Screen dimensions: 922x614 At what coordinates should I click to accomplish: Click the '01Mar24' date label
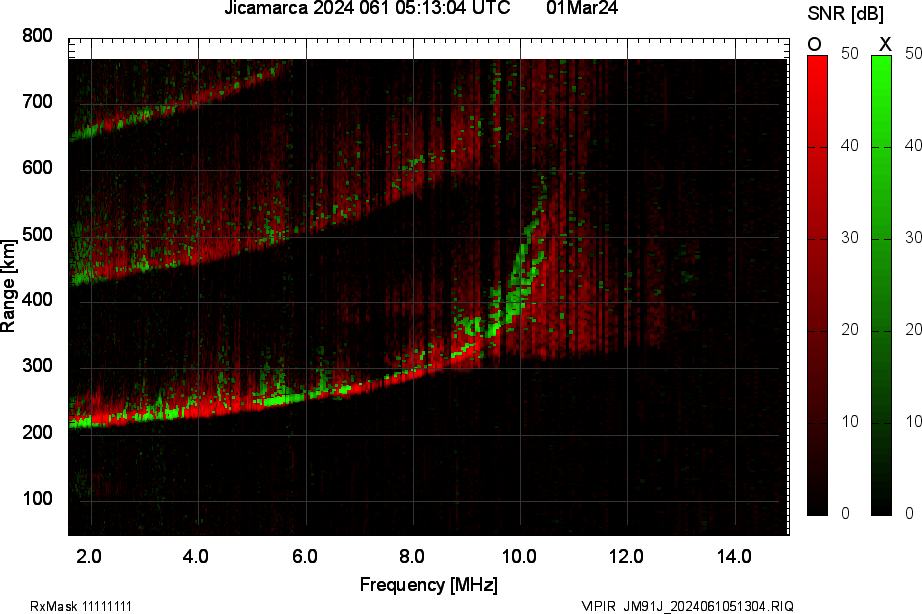582,8
